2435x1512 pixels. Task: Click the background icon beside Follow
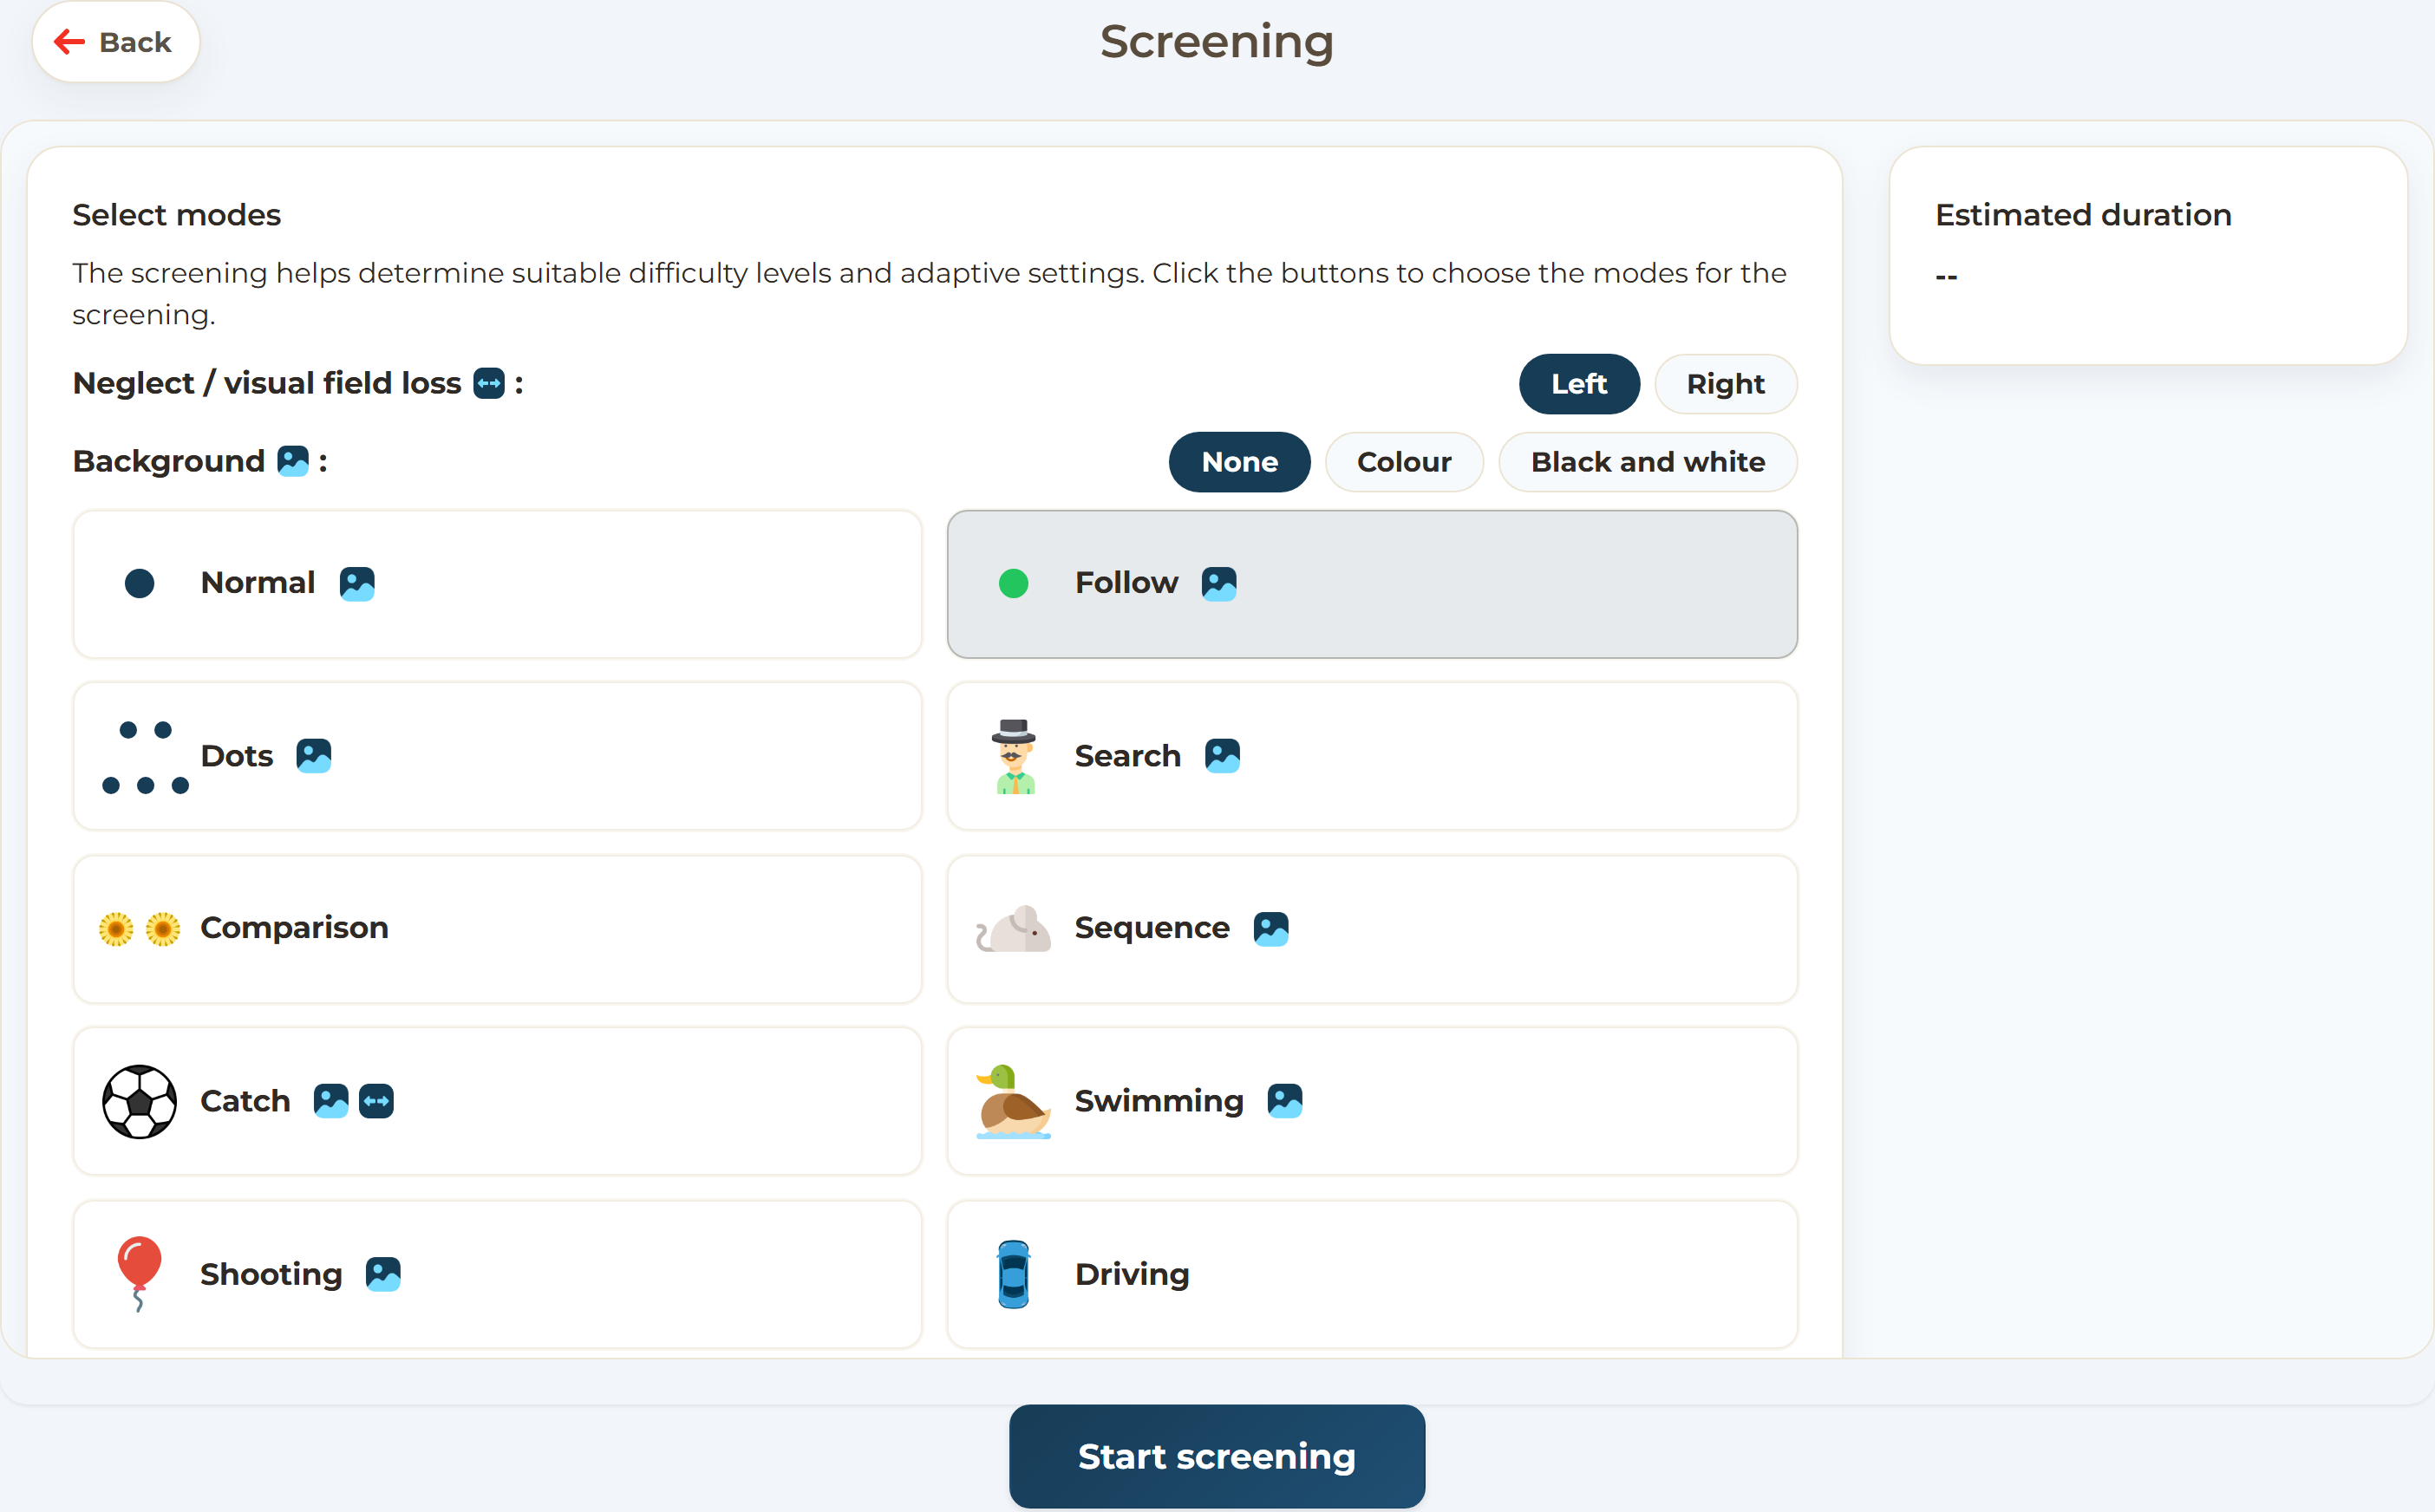1219,583
